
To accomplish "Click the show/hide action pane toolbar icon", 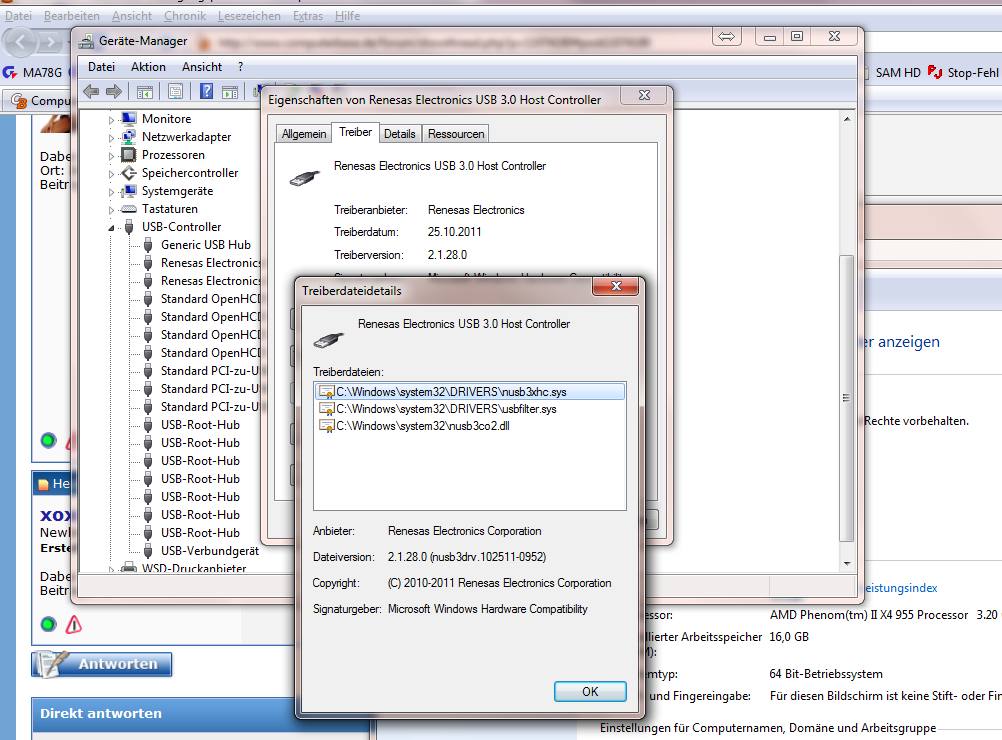I will (x=230, y=92).
